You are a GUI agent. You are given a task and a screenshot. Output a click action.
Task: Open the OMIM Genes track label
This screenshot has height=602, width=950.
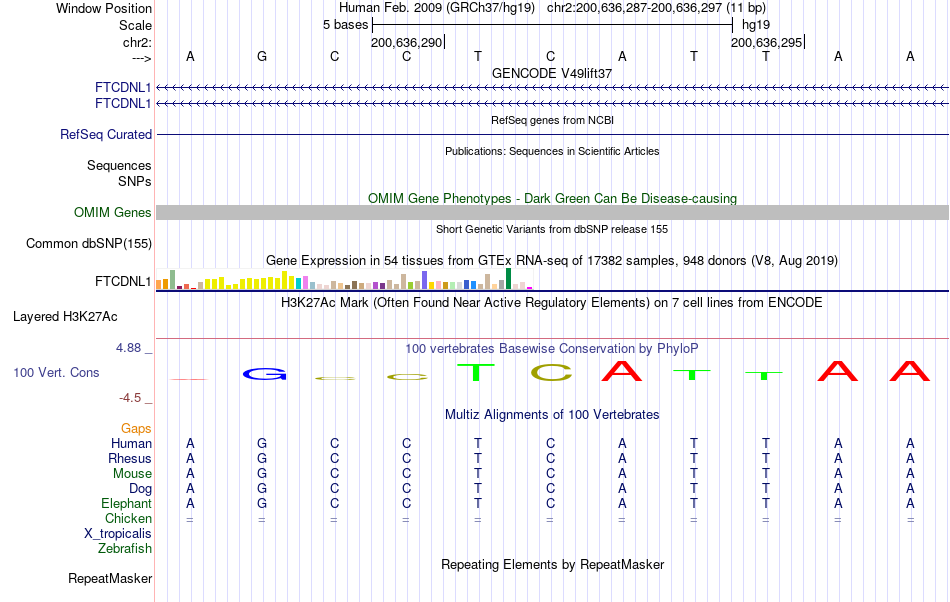click(x=113, y=213)
